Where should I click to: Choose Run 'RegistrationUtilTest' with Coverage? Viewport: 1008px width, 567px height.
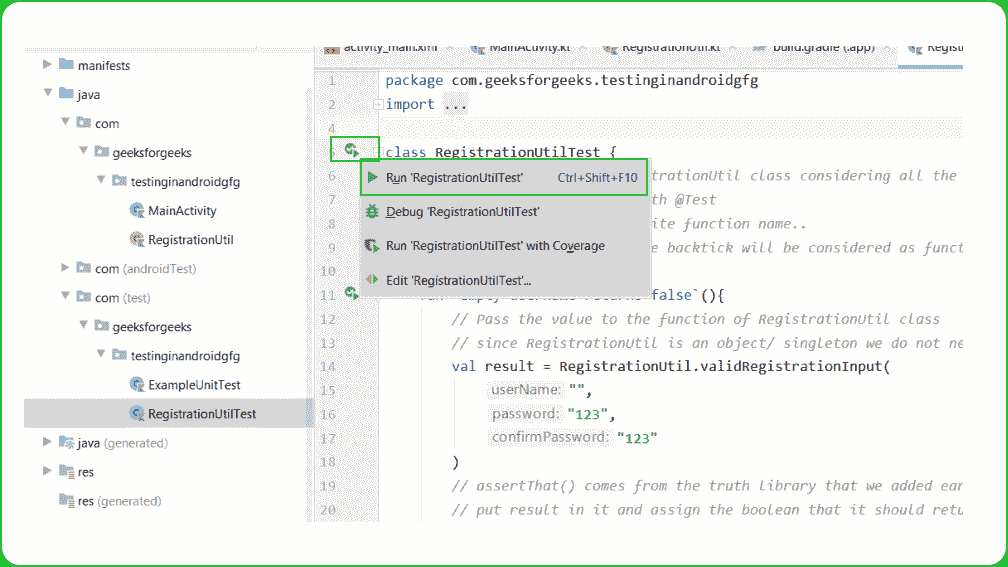[495, 246]
